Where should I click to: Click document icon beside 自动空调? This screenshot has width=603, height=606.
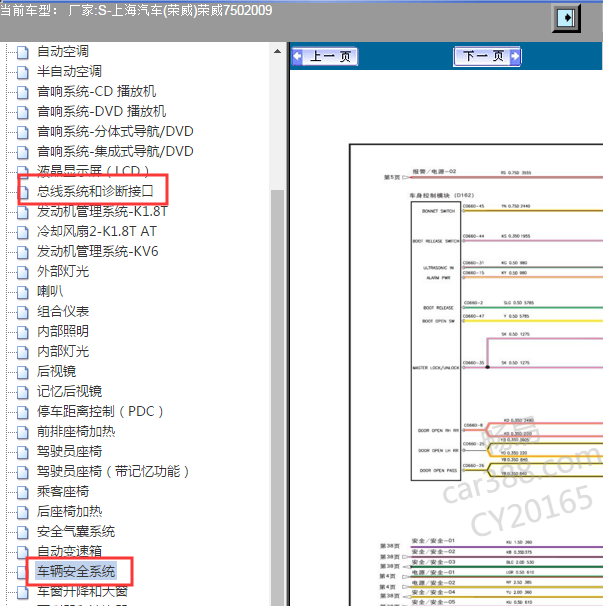click(22, 52)
